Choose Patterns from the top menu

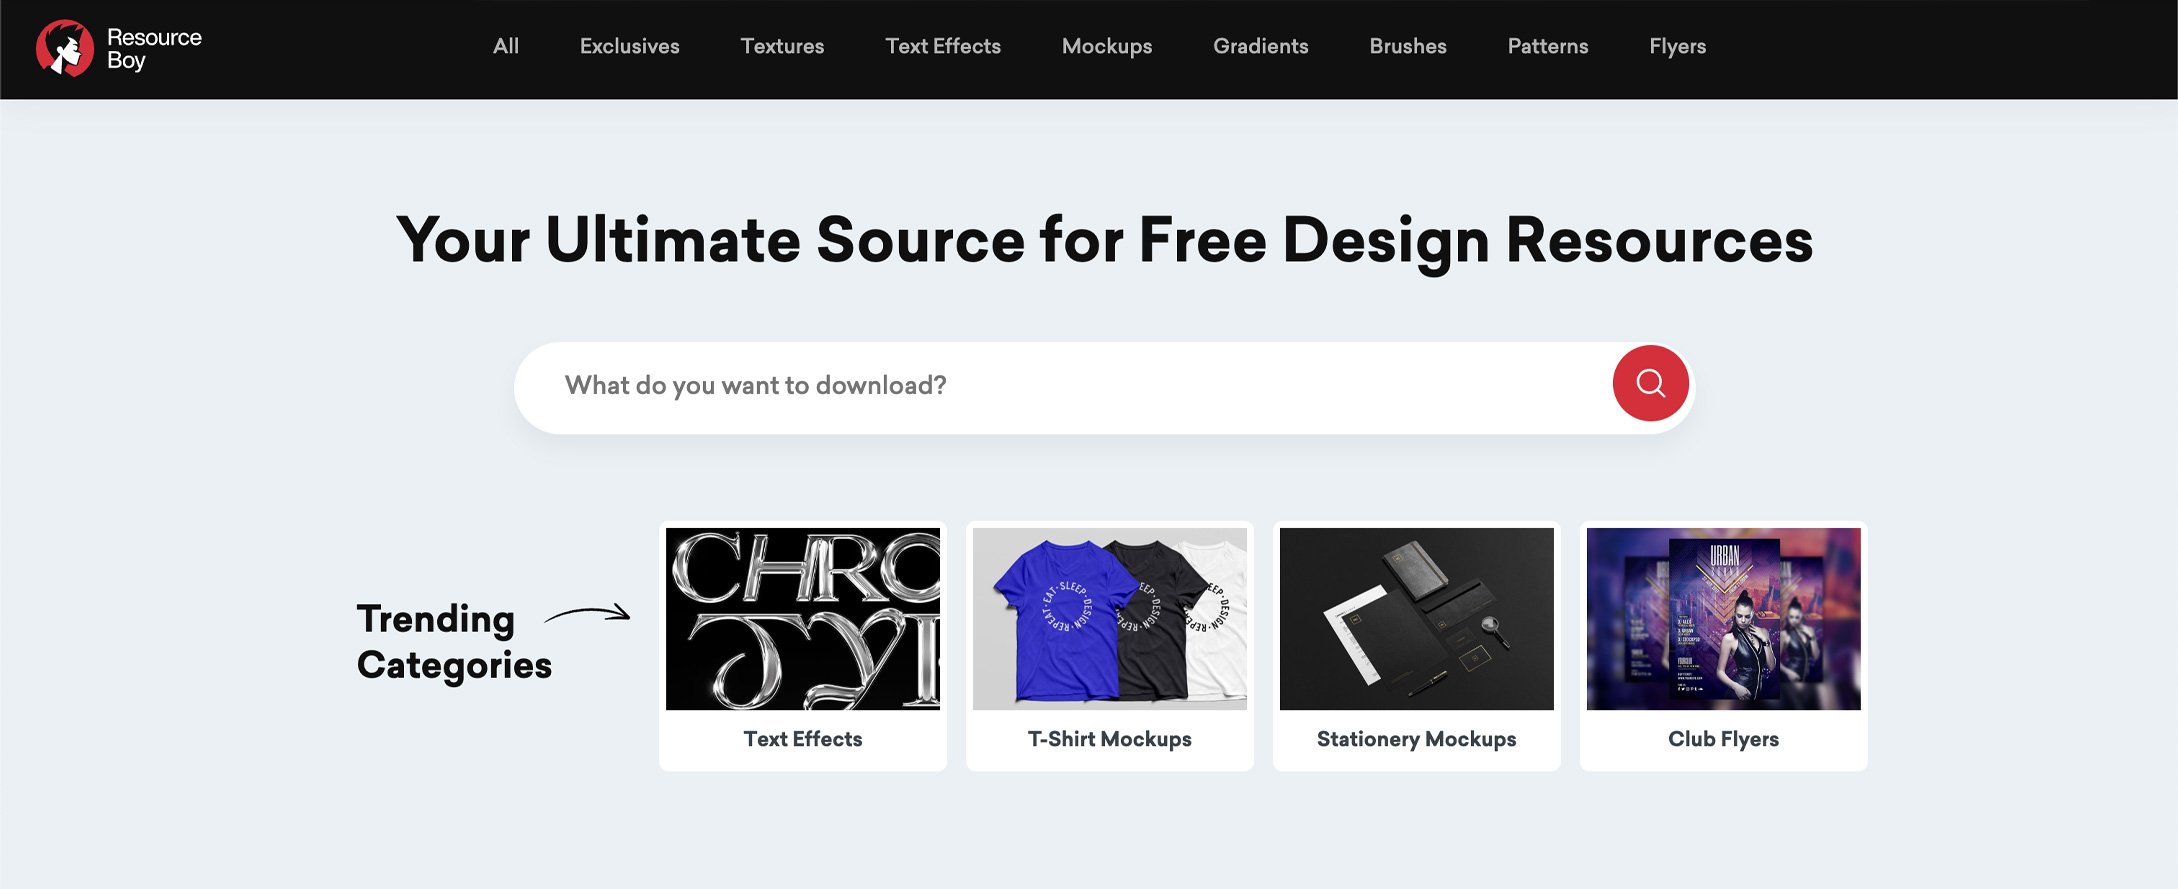(x=1547, y=46)
